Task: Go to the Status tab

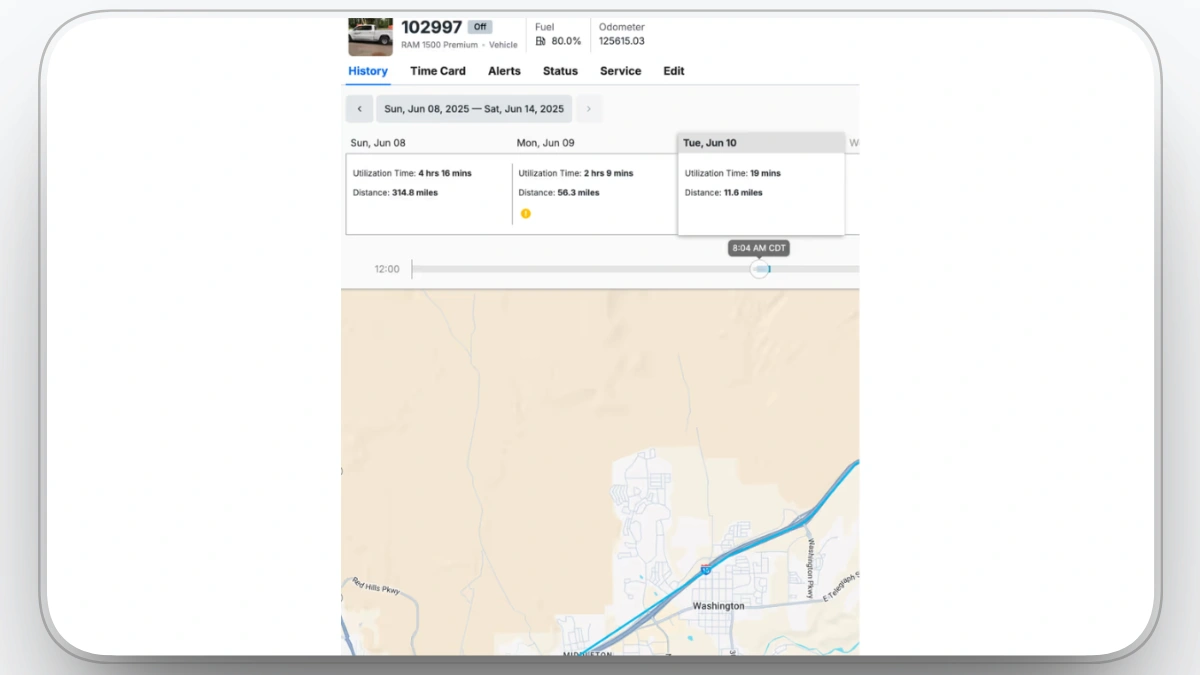Action: 560,71
